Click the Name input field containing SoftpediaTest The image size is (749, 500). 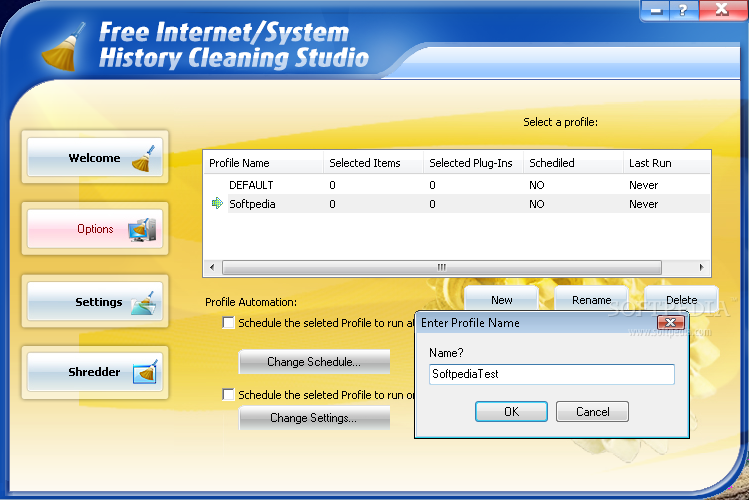click(552, 374)
